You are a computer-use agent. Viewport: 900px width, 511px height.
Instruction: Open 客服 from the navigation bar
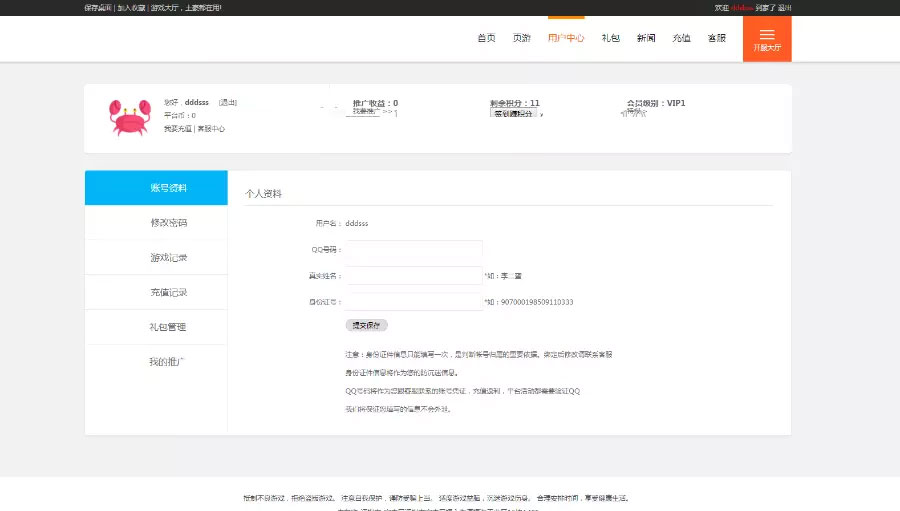716,38
